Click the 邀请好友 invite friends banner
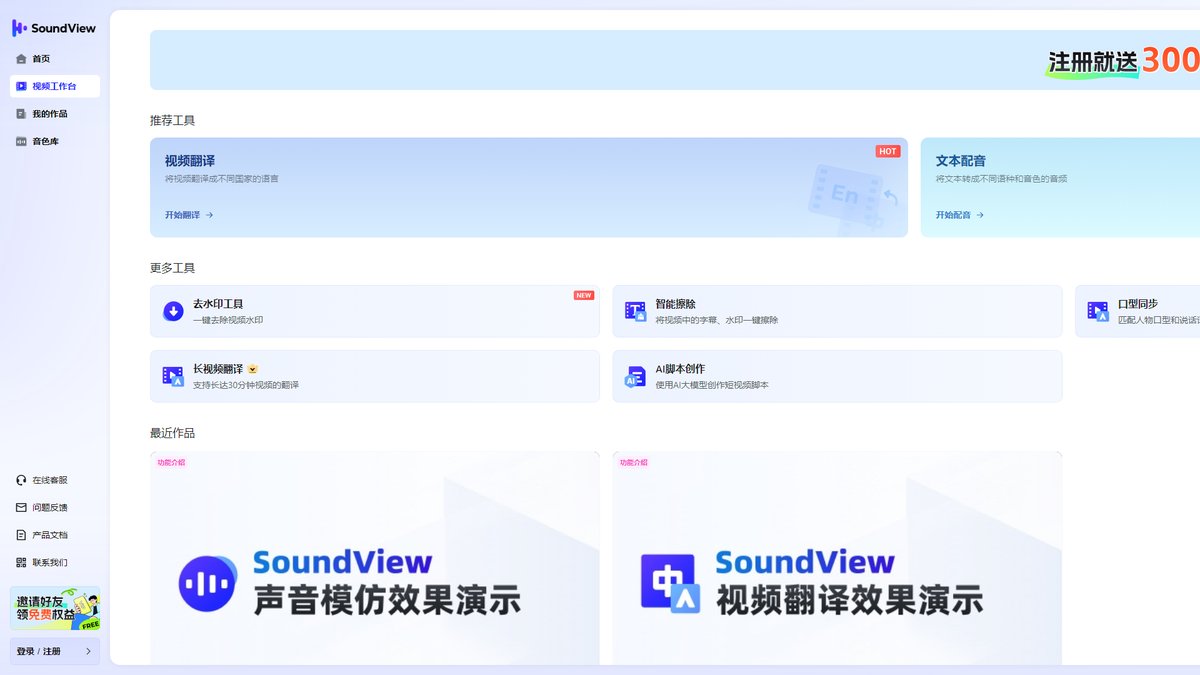This screenshot has height=675, width=1200. click(x=55, y=608)
